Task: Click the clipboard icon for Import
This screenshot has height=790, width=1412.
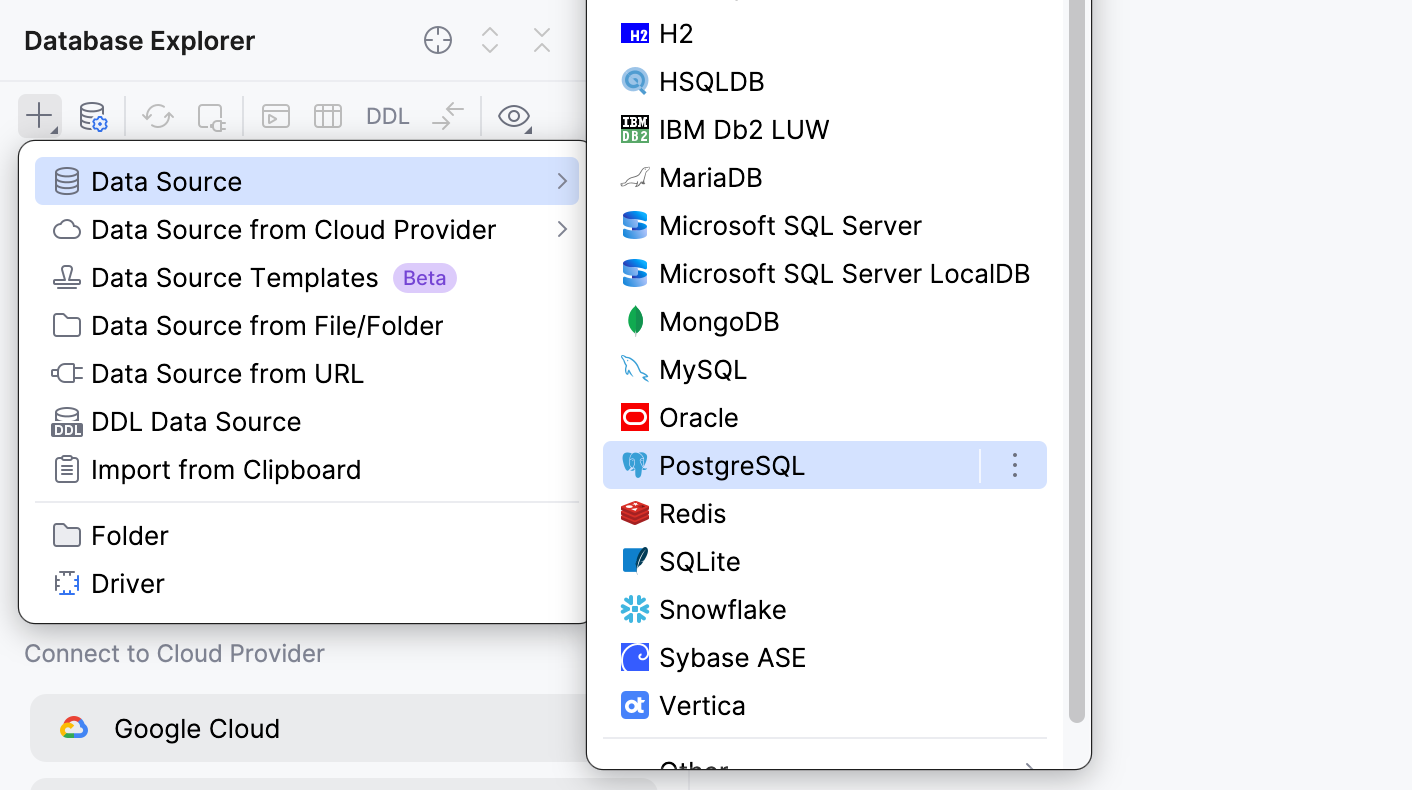Action: (67, 469)
